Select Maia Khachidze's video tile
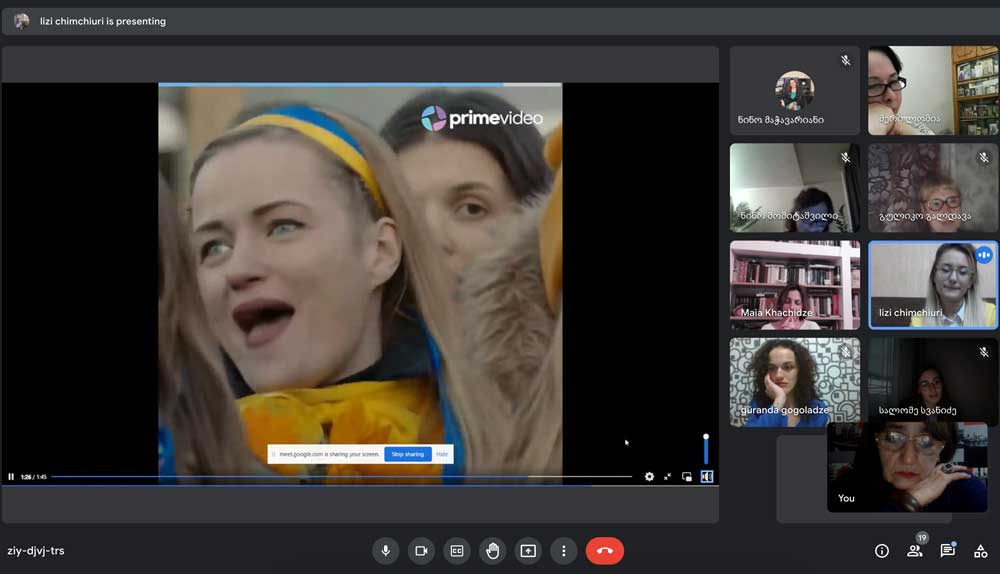The width and height of the screenshot is (1000, 574). (794, 285)
